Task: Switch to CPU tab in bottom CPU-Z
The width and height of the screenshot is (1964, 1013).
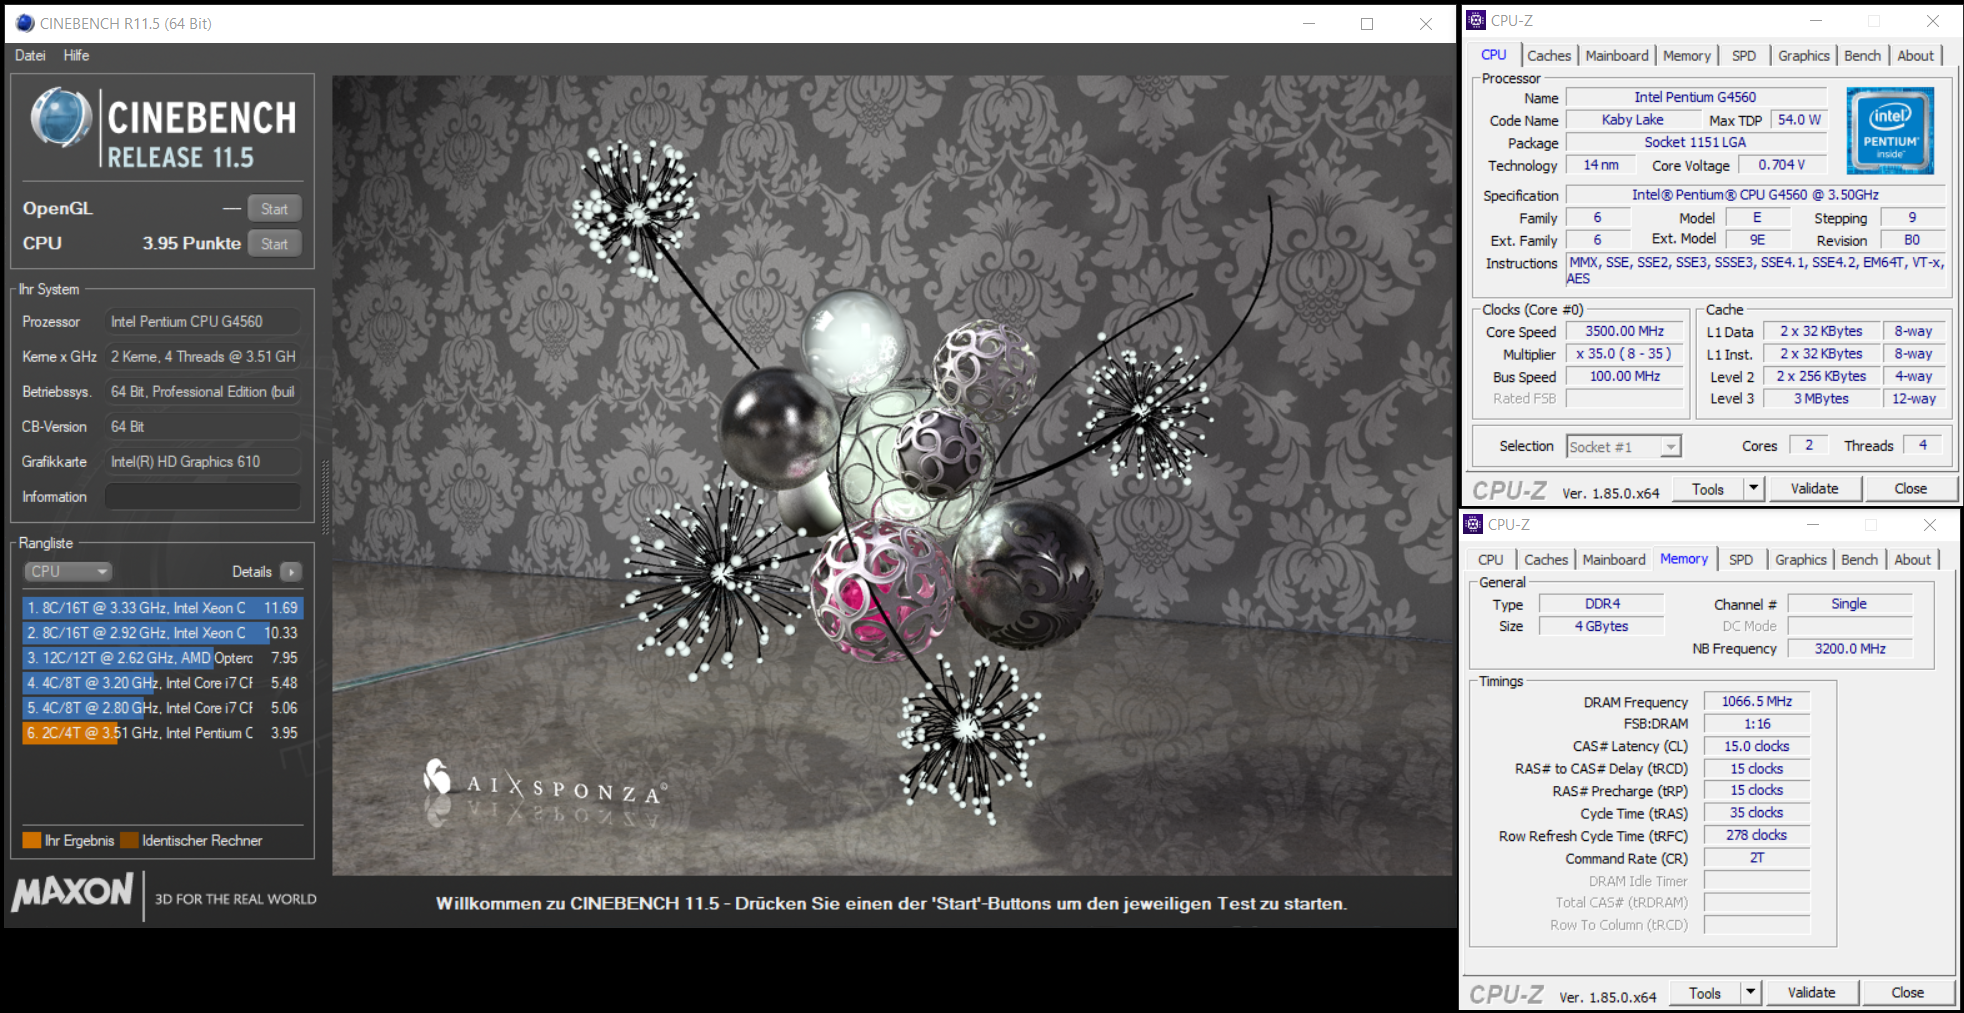Action: tap(1490, 560)
